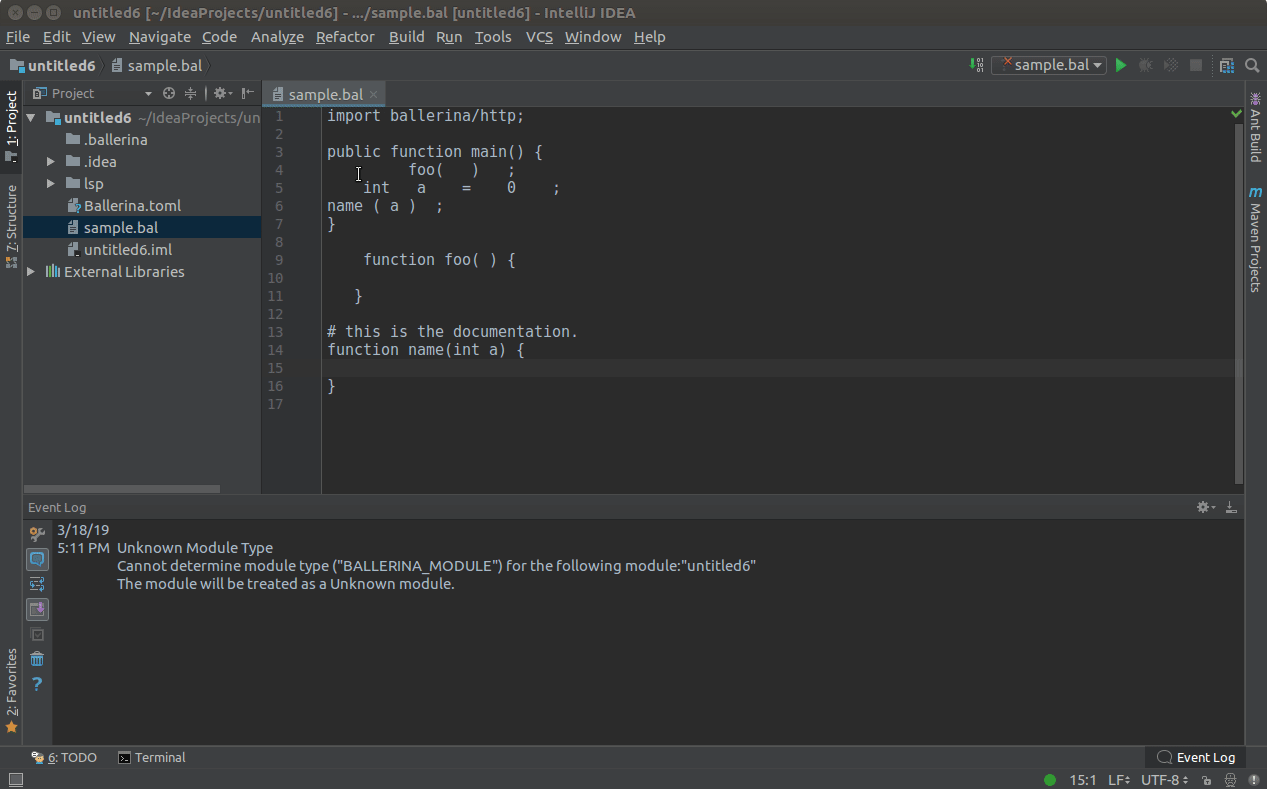Open the File menu
1267x789 pixels.
click(18, 37)
